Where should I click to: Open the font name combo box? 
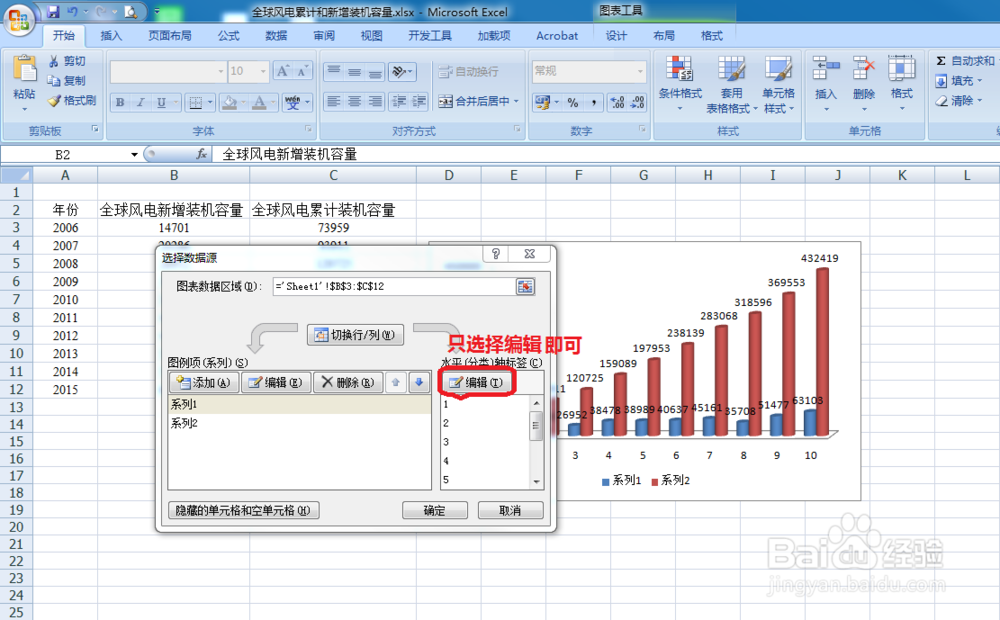[168, 71]
